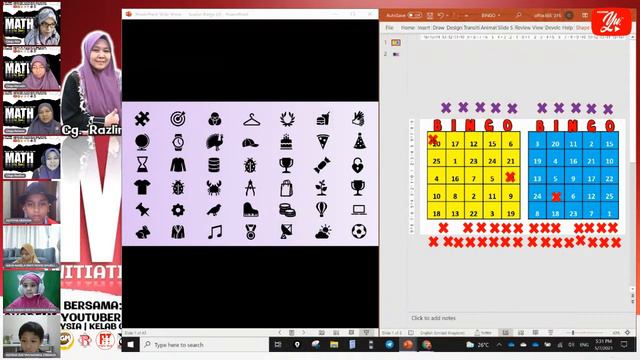Click the Windows Start button
640x360 pixels.
coord(131,345)
